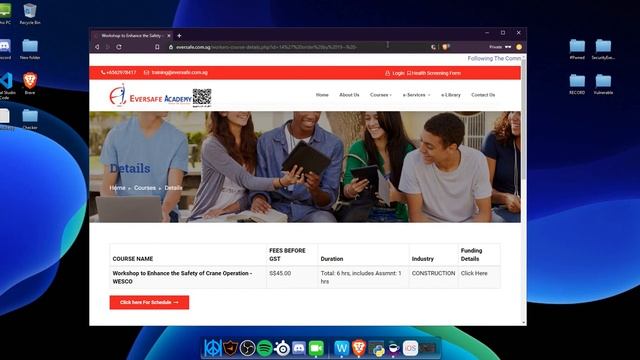Click the QR code beside the logo

(x=202, y=97)
